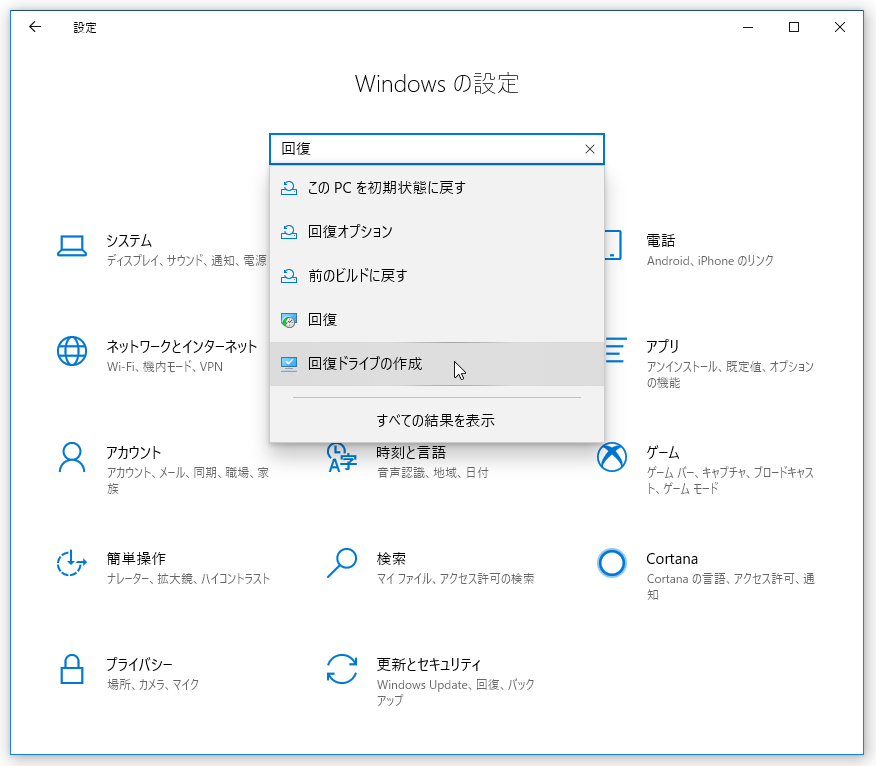Open プライバシー lock icon
This screenshot has height=766, width=876.
(72, 669)
